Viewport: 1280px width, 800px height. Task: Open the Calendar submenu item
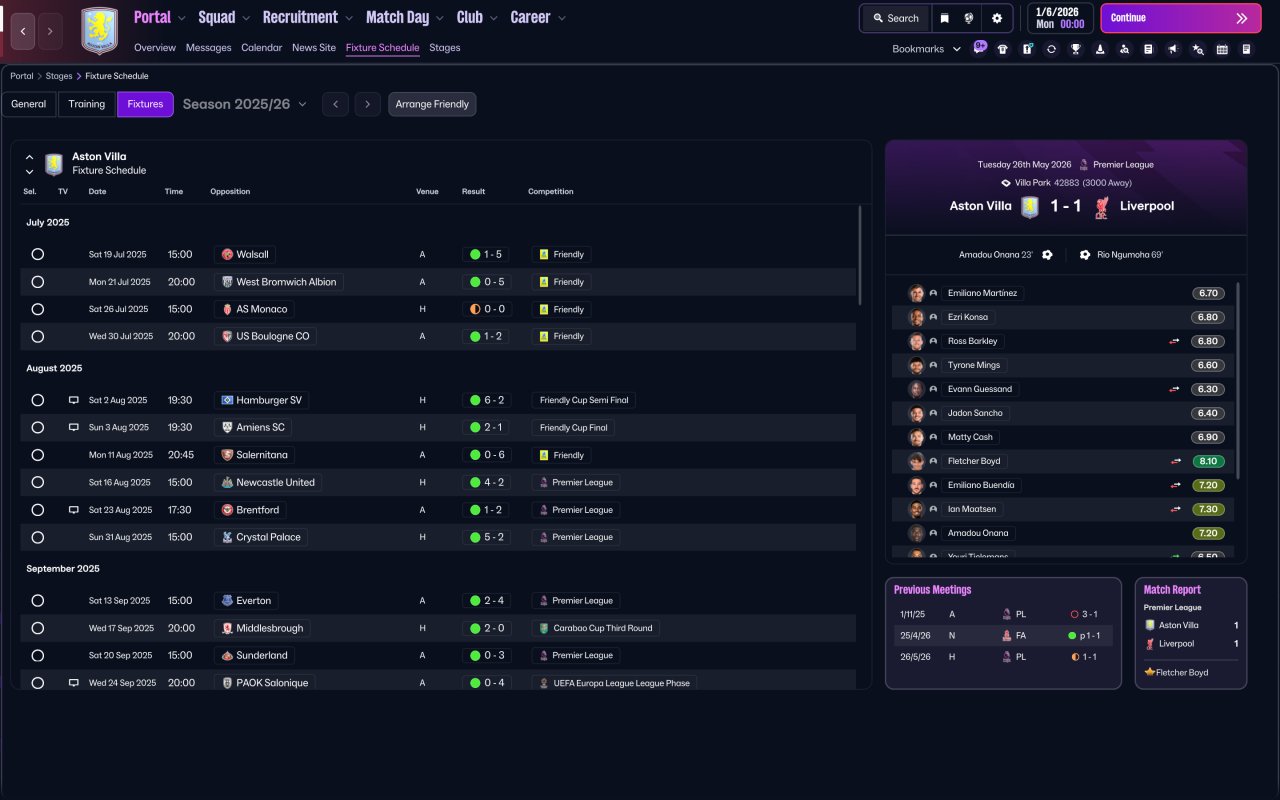tap(261, 48)
